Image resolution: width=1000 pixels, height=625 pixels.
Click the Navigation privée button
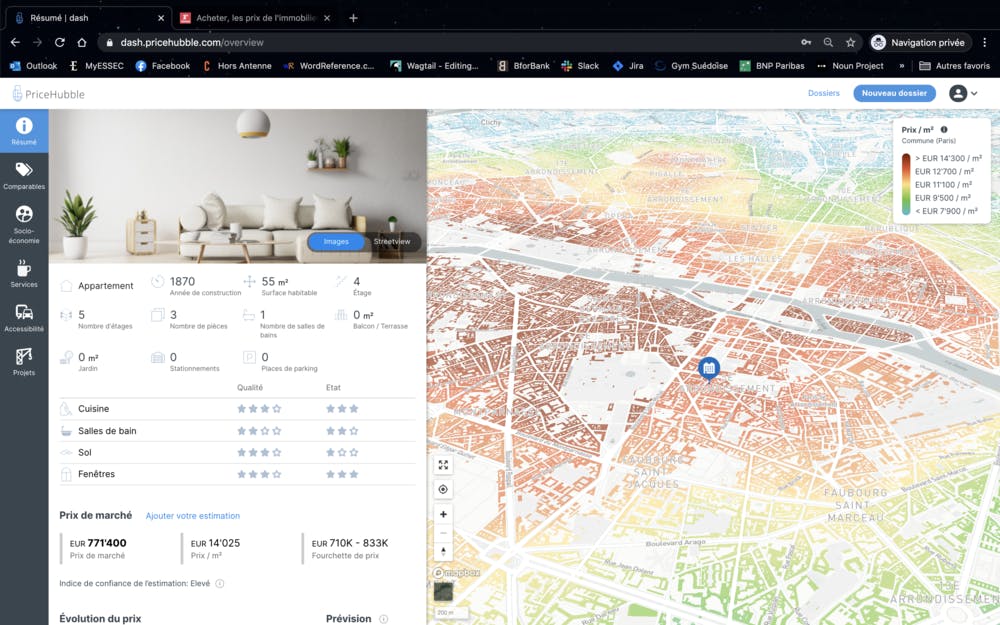[920, 42]
